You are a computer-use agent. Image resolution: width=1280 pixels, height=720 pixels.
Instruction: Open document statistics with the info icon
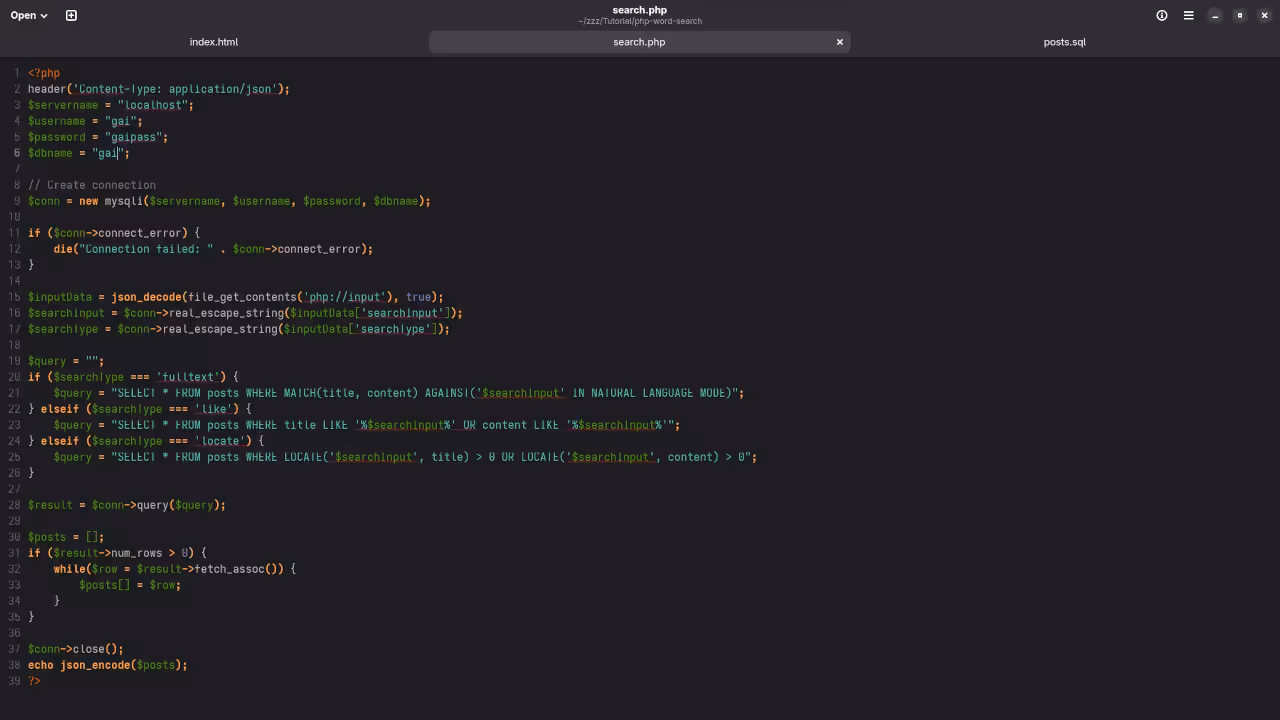tap(1160, 15)
